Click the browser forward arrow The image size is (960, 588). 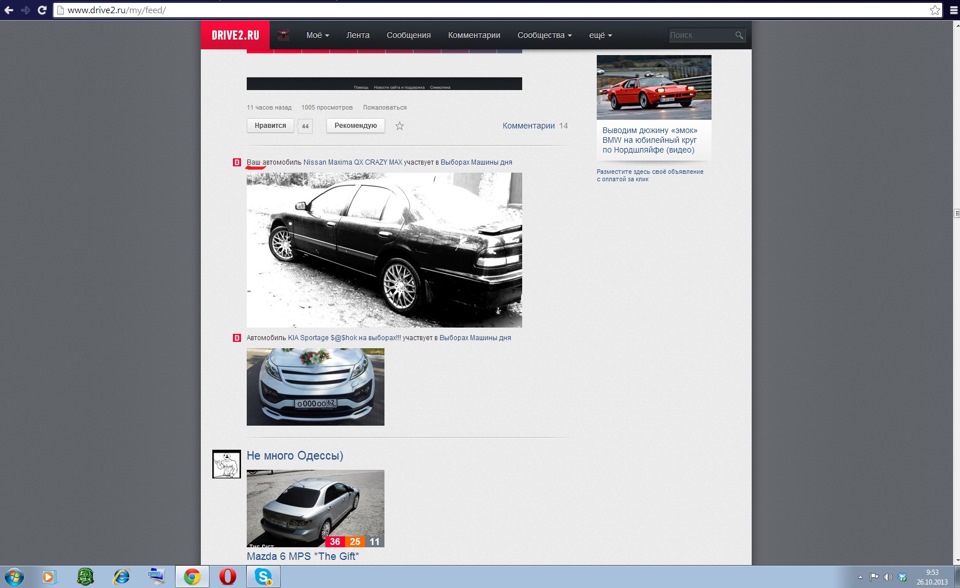point(25,10)
